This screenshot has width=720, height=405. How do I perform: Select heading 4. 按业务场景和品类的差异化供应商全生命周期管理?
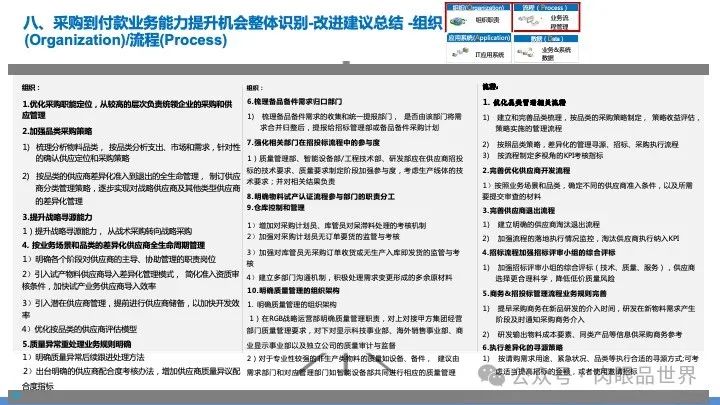coord(113,245)
